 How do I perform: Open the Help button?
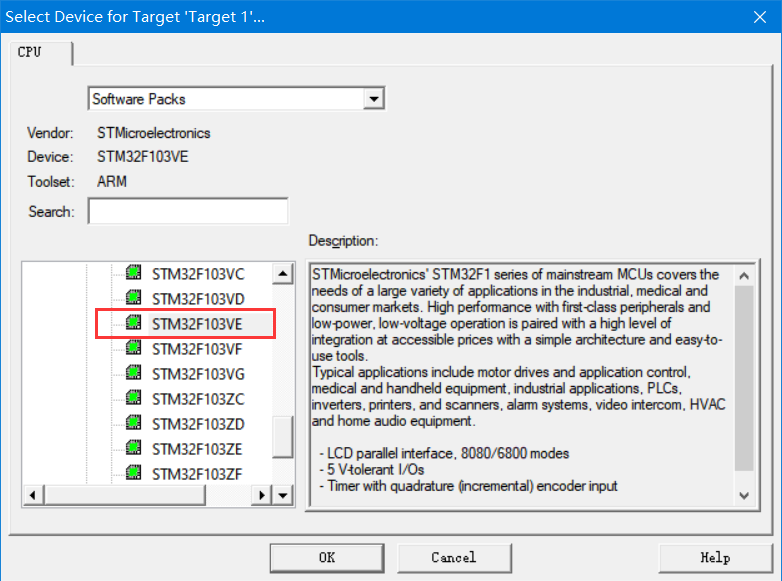coord(715,558)
